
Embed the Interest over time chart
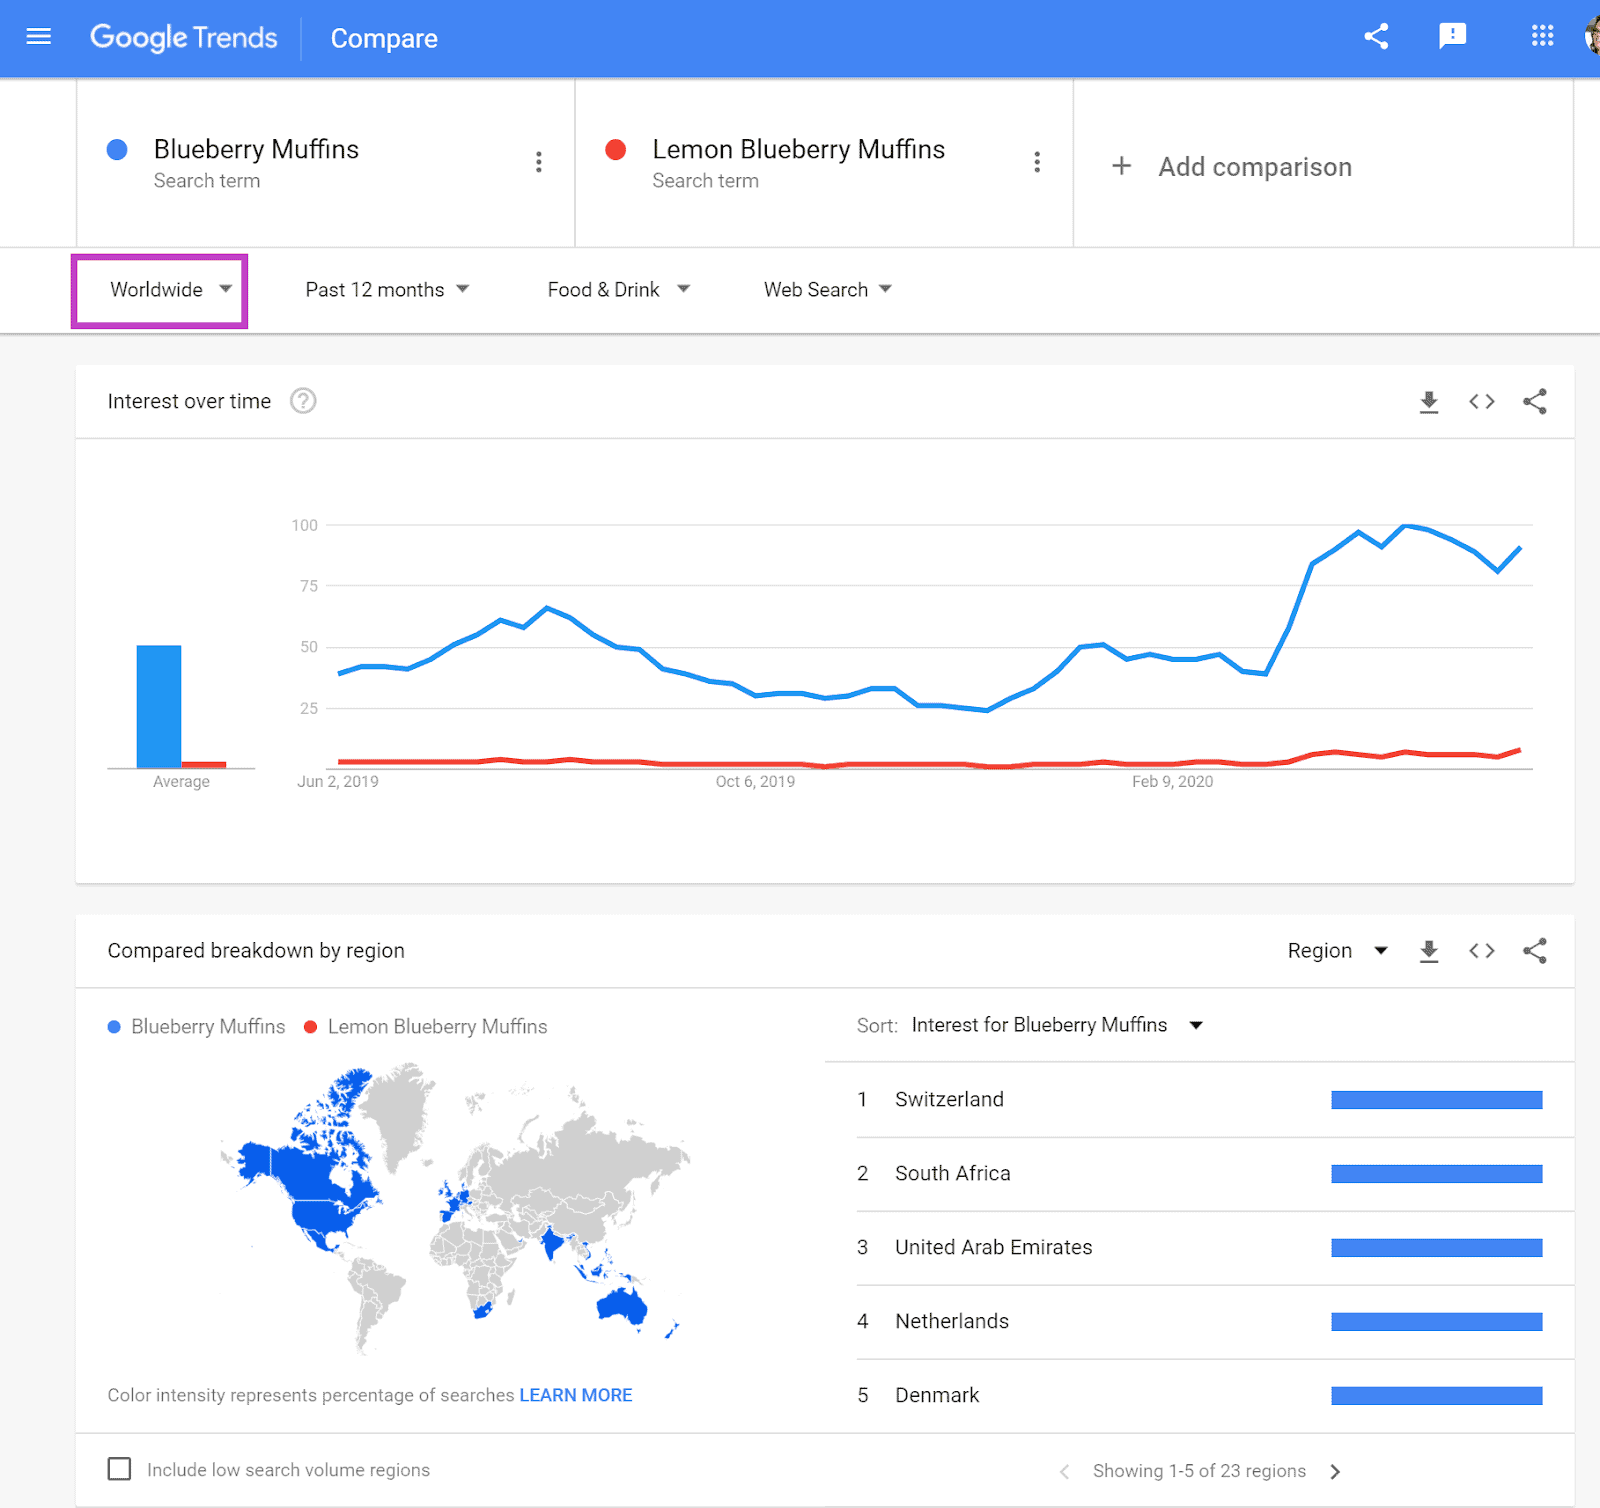(x=1481, y=401)
